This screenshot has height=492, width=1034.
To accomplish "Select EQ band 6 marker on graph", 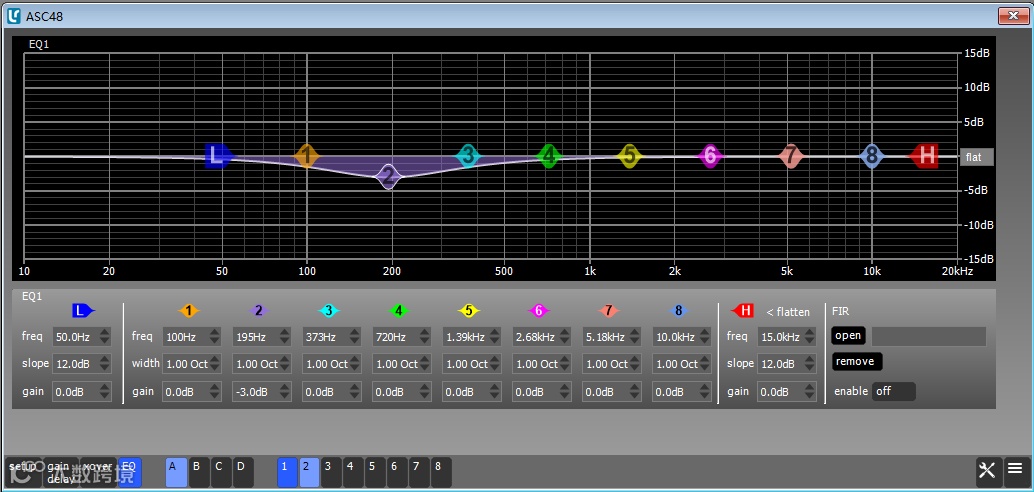I will [710, 156].
